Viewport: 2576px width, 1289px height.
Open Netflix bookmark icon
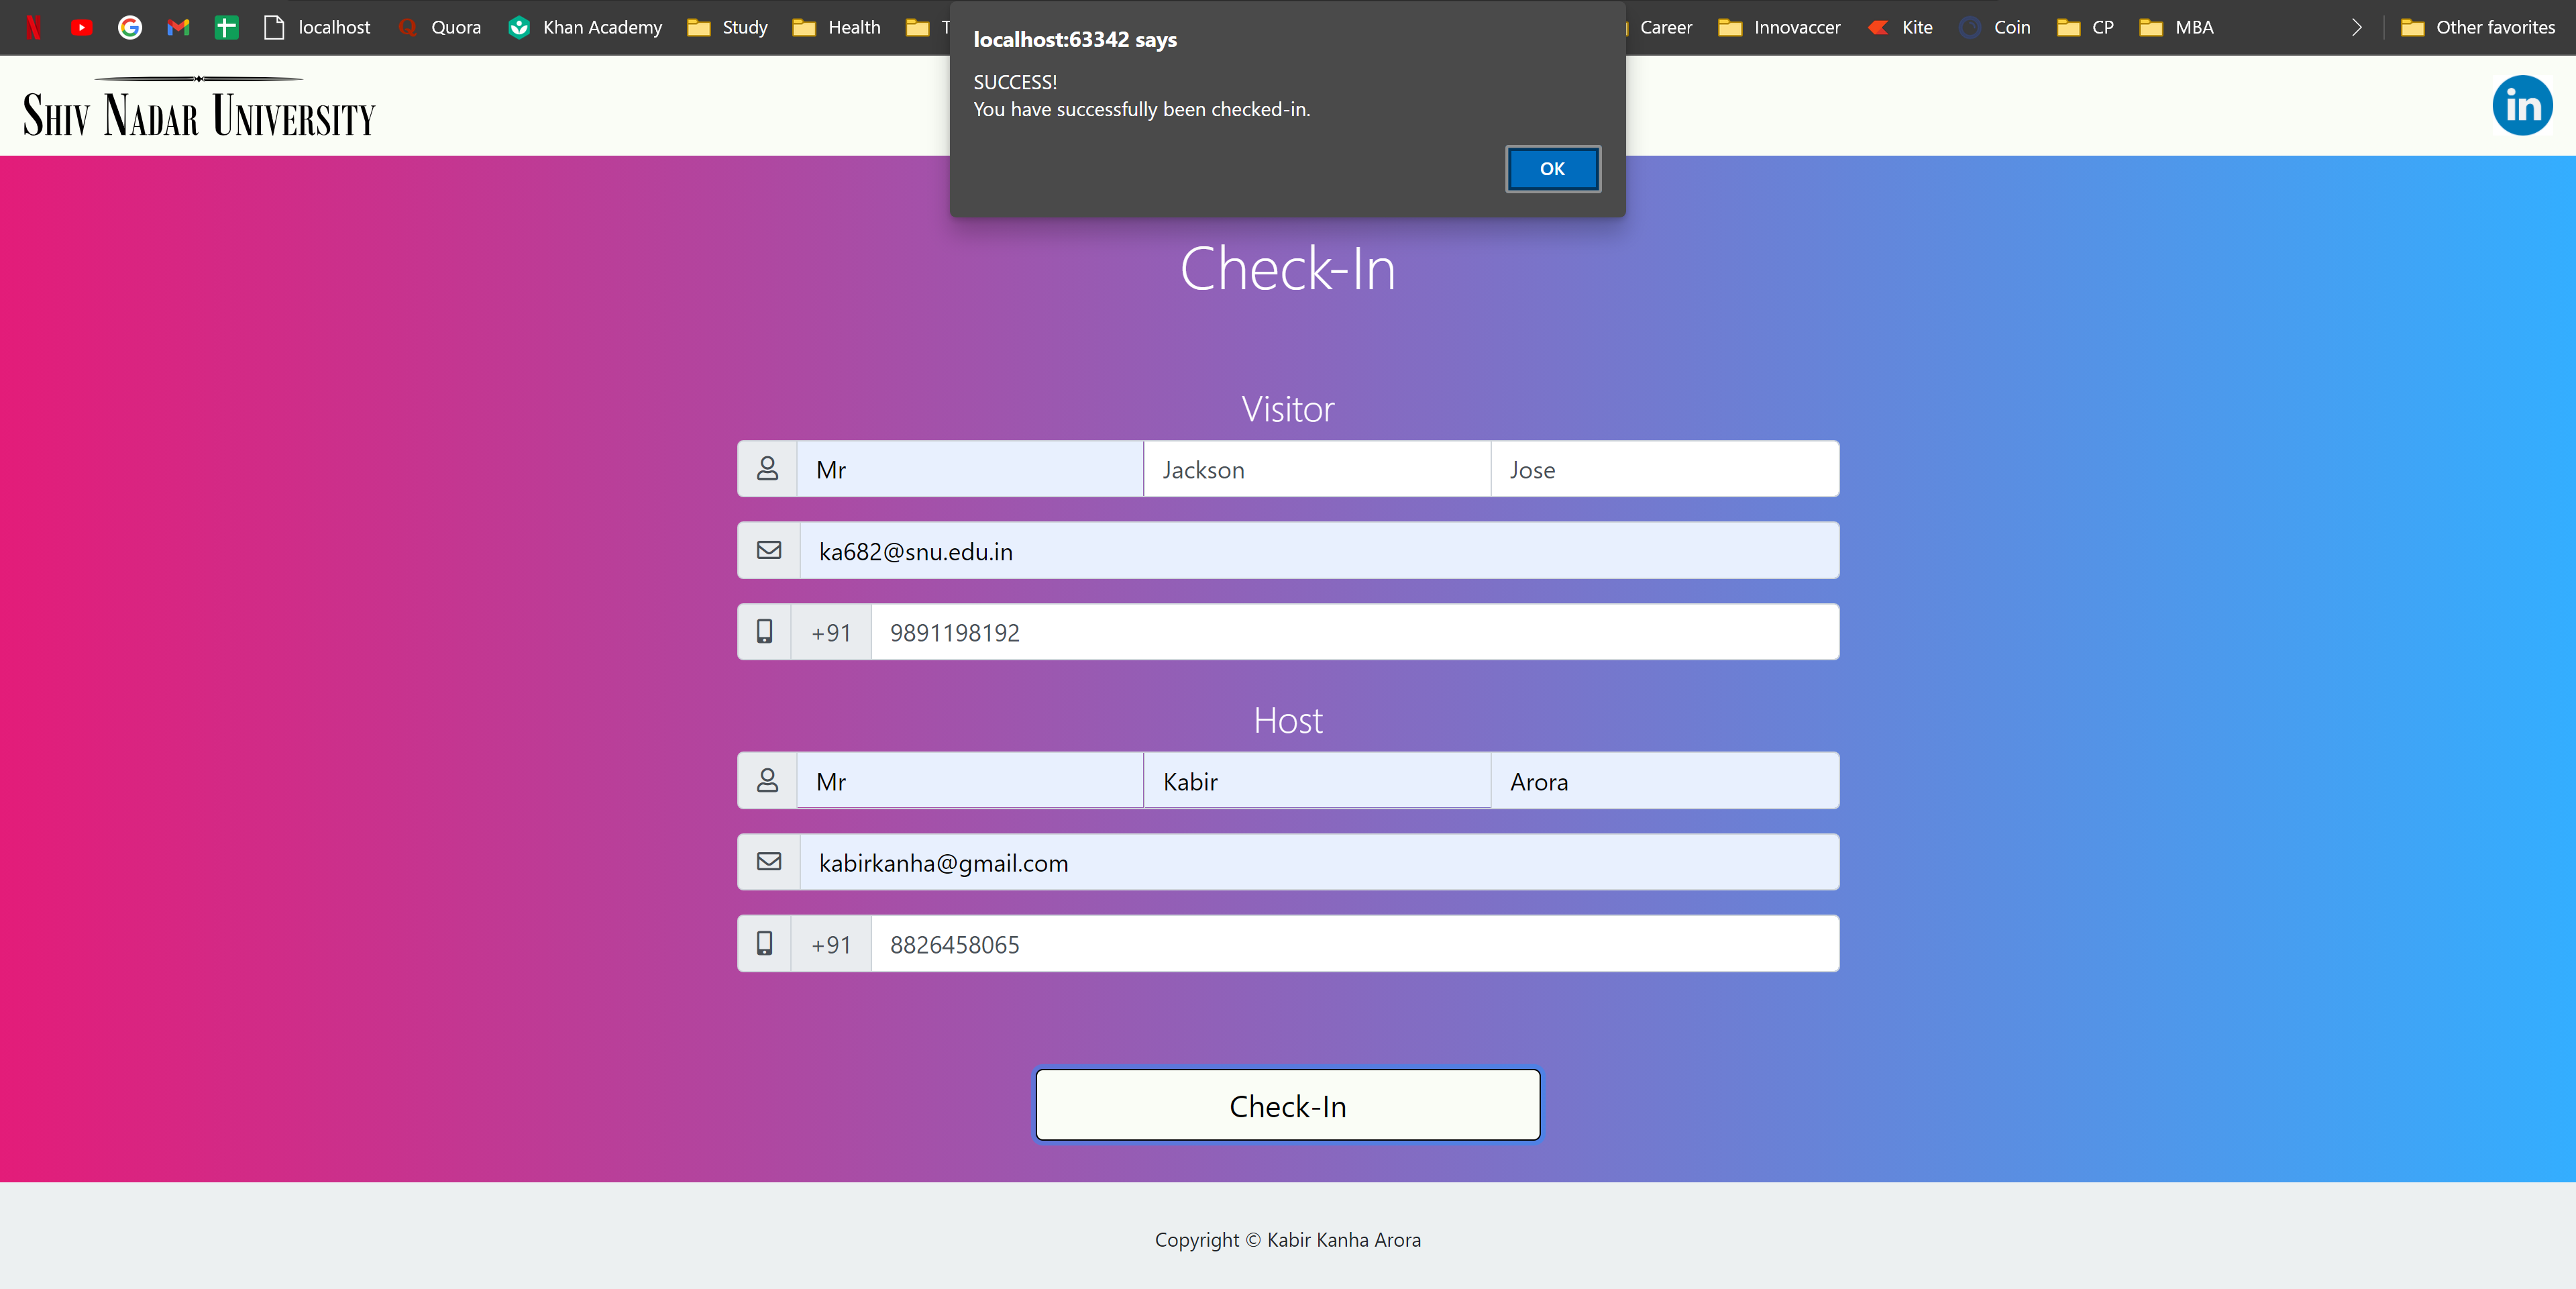point(33,27)
